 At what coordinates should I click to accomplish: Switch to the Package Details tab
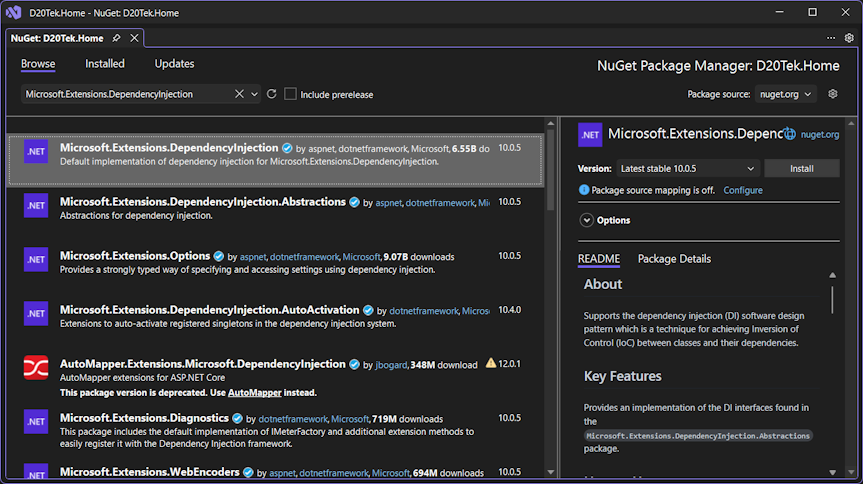674,259
